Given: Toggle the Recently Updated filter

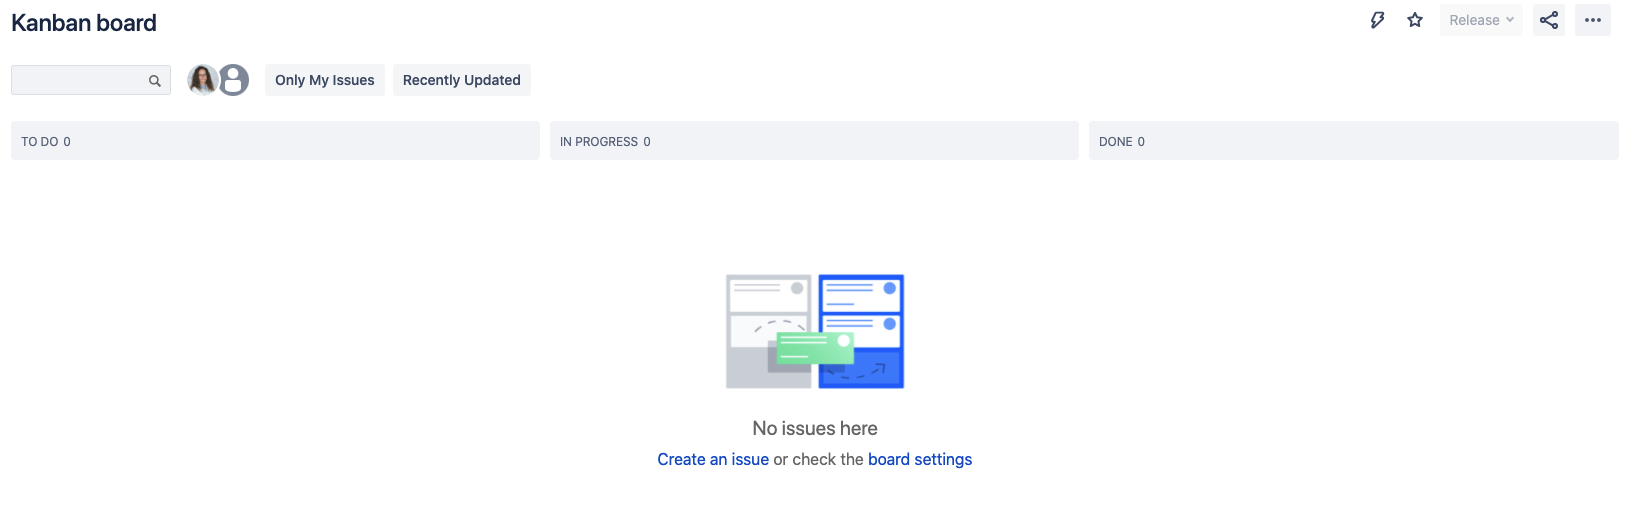Looking at the screenshot, I should (x=462, y=80).
